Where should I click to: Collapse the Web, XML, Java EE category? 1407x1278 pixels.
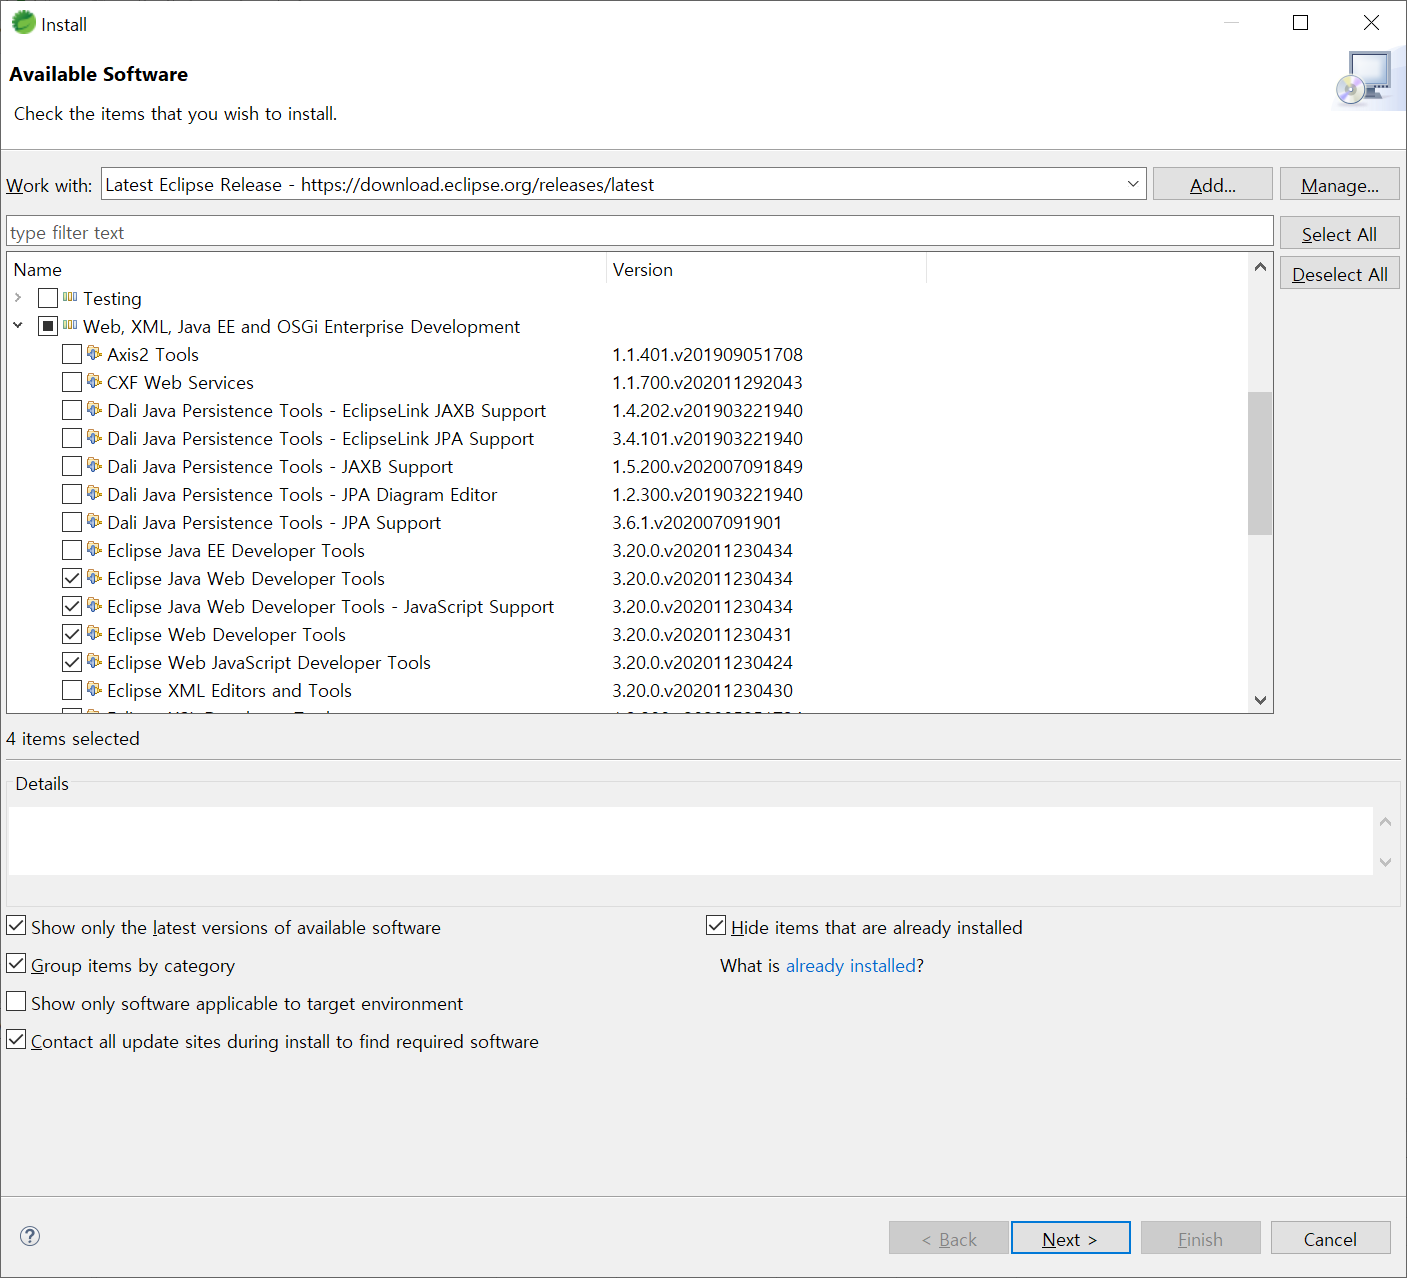(x=18, y=326)
